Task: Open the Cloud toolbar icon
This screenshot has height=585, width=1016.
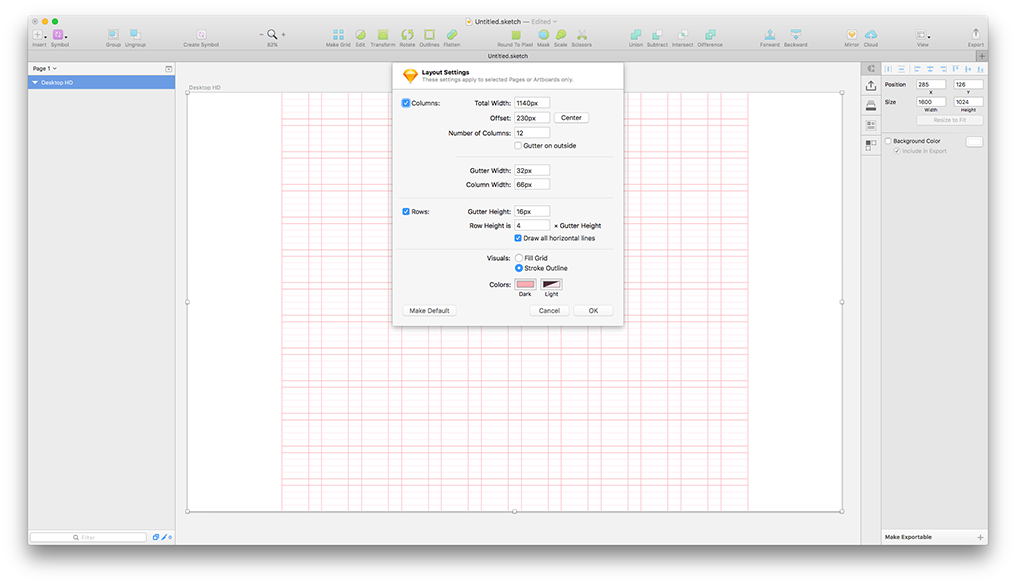Action: point(871,34)
